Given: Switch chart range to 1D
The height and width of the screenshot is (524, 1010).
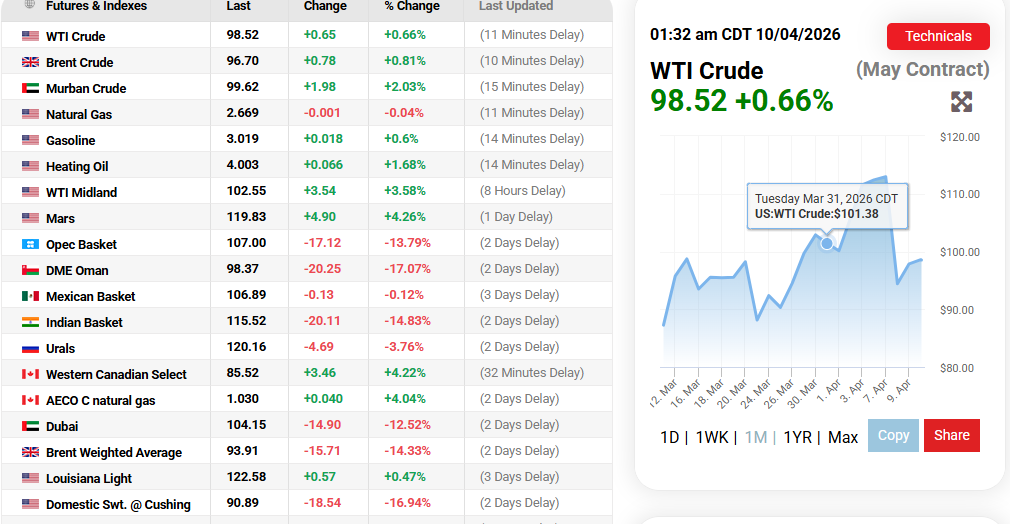Looking at the screenshot, I should 669,438.
